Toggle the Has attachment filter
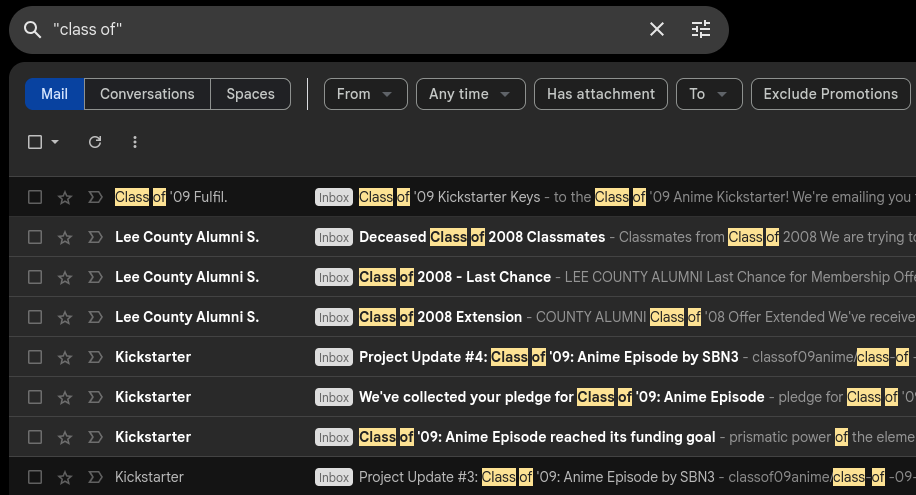 pos(601,94)
